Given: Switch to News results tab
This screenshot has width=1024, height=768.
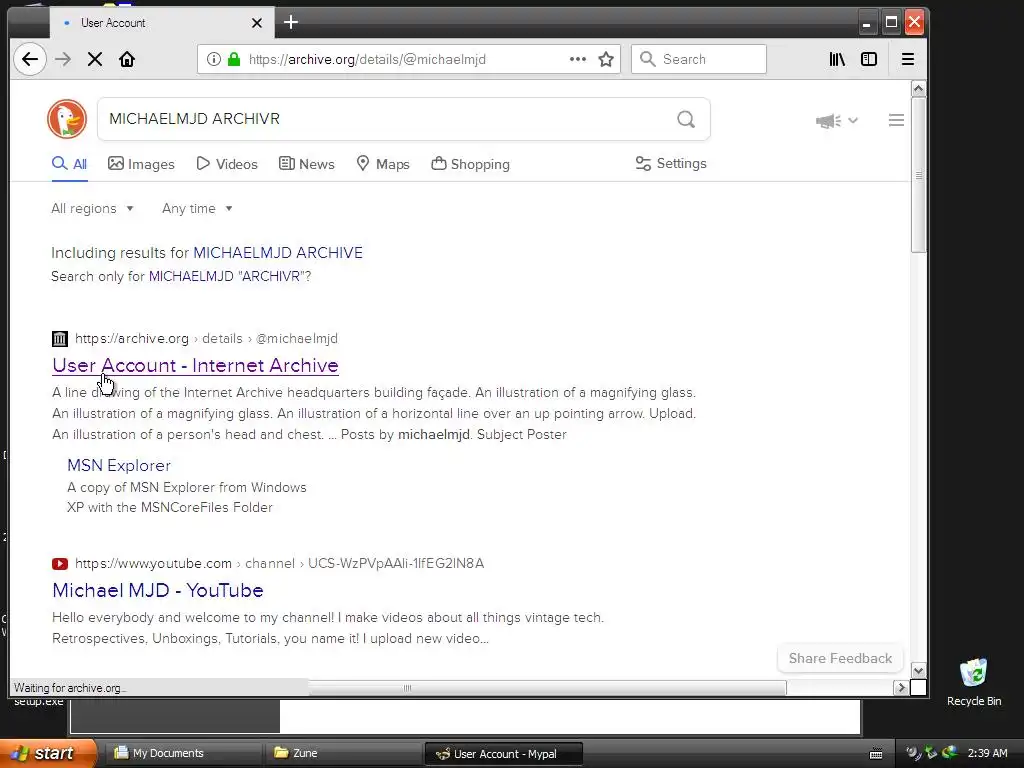Looking at the screenshot, I should (x=306, y=164).
